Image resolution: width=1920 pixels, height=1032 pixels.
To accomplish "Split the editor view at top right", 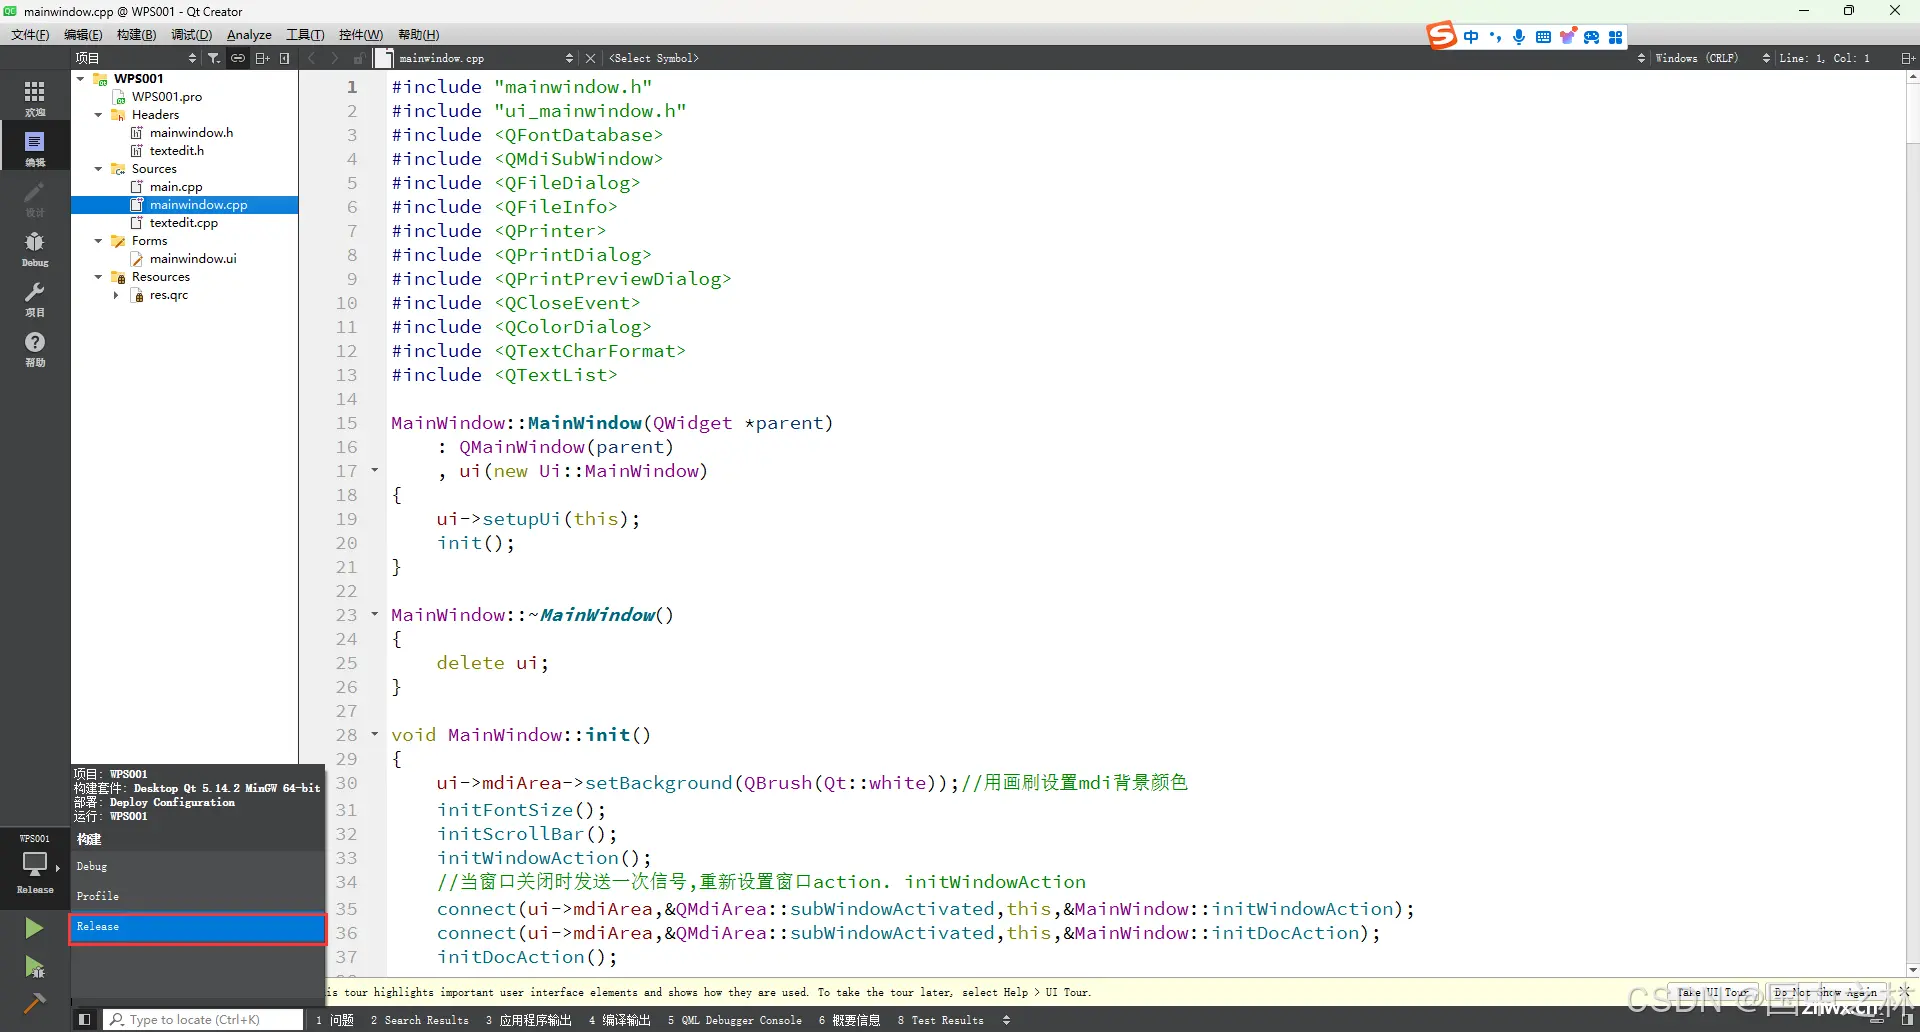I will tap(1907, 58).
